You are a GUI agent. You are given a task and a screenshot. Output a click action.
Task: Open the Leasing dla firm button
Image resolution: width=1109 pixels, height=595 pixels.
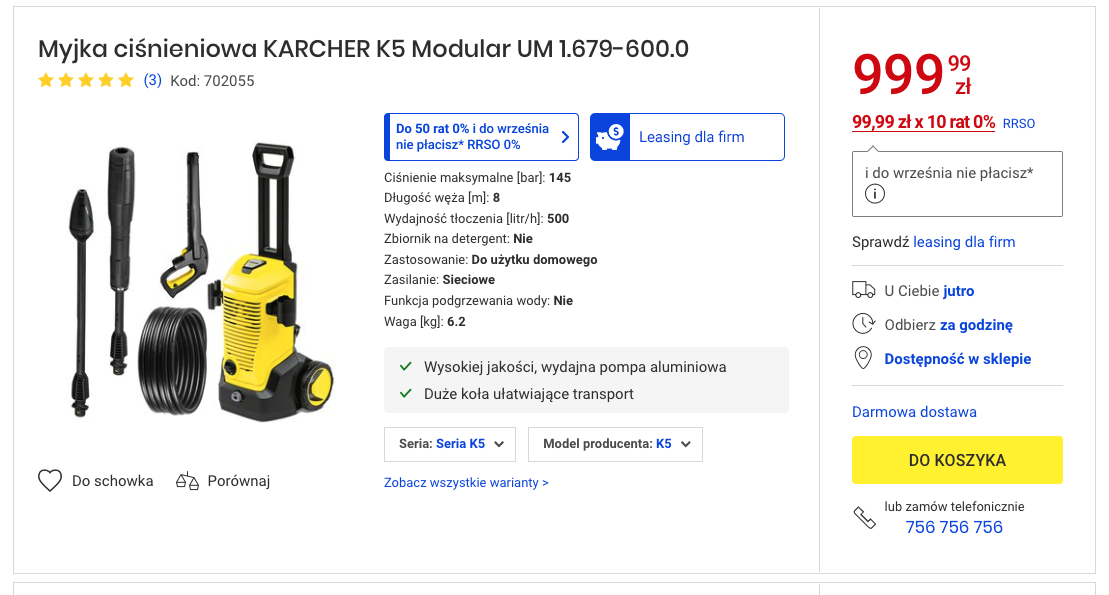pyautogui.click(x=687, y=137)
